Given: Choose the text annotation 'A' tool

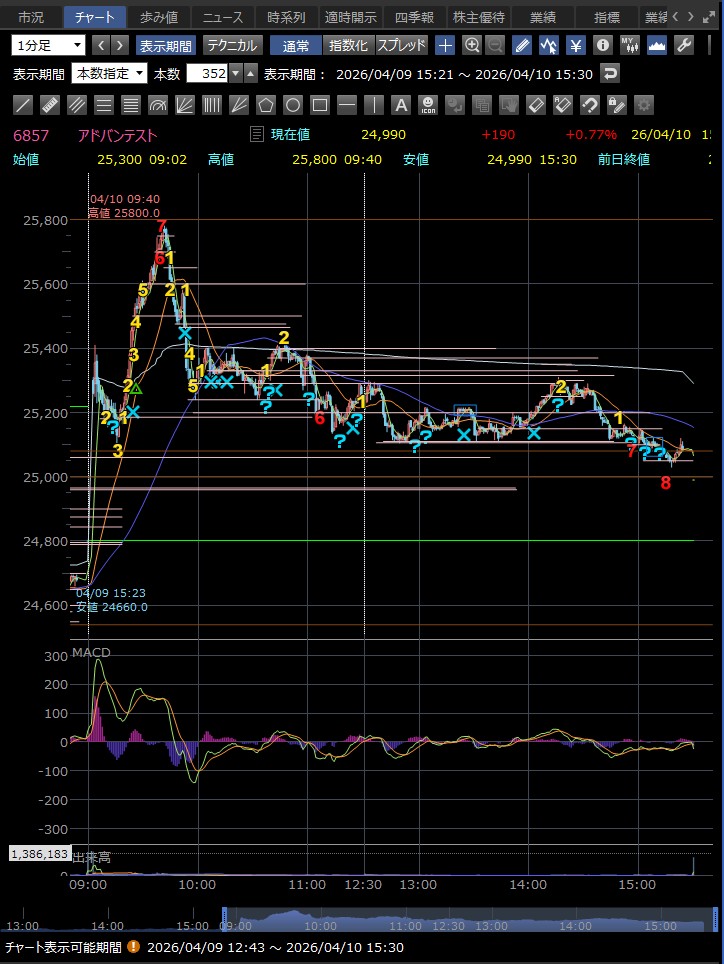Looking at the screenshot, I should [x=401, y=105].
